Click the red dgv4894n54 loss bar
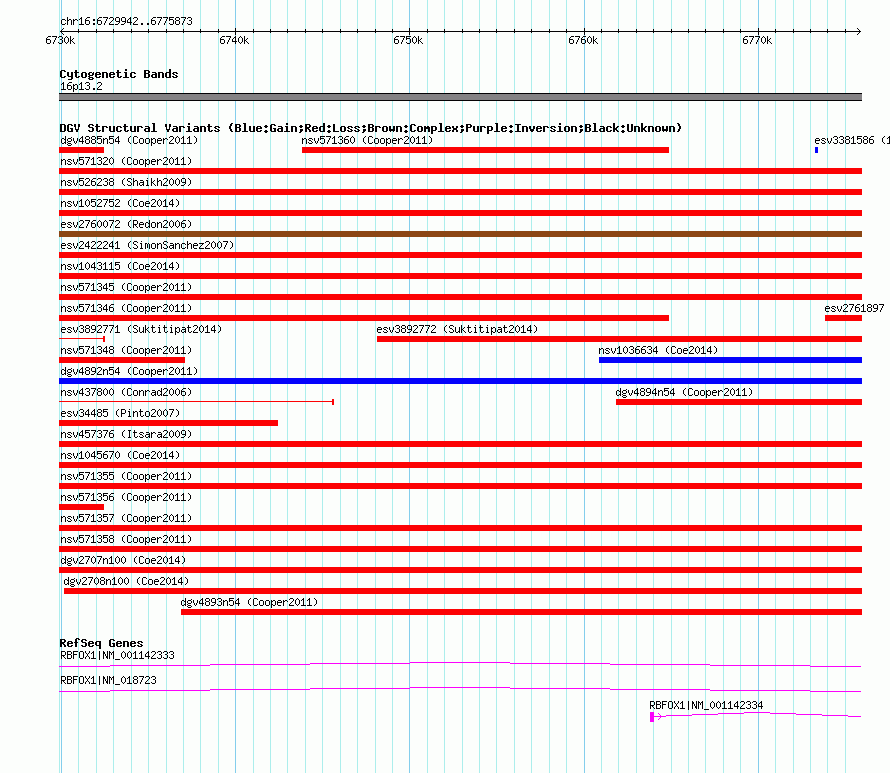890x773 pixels. click(x=739, y=402)
